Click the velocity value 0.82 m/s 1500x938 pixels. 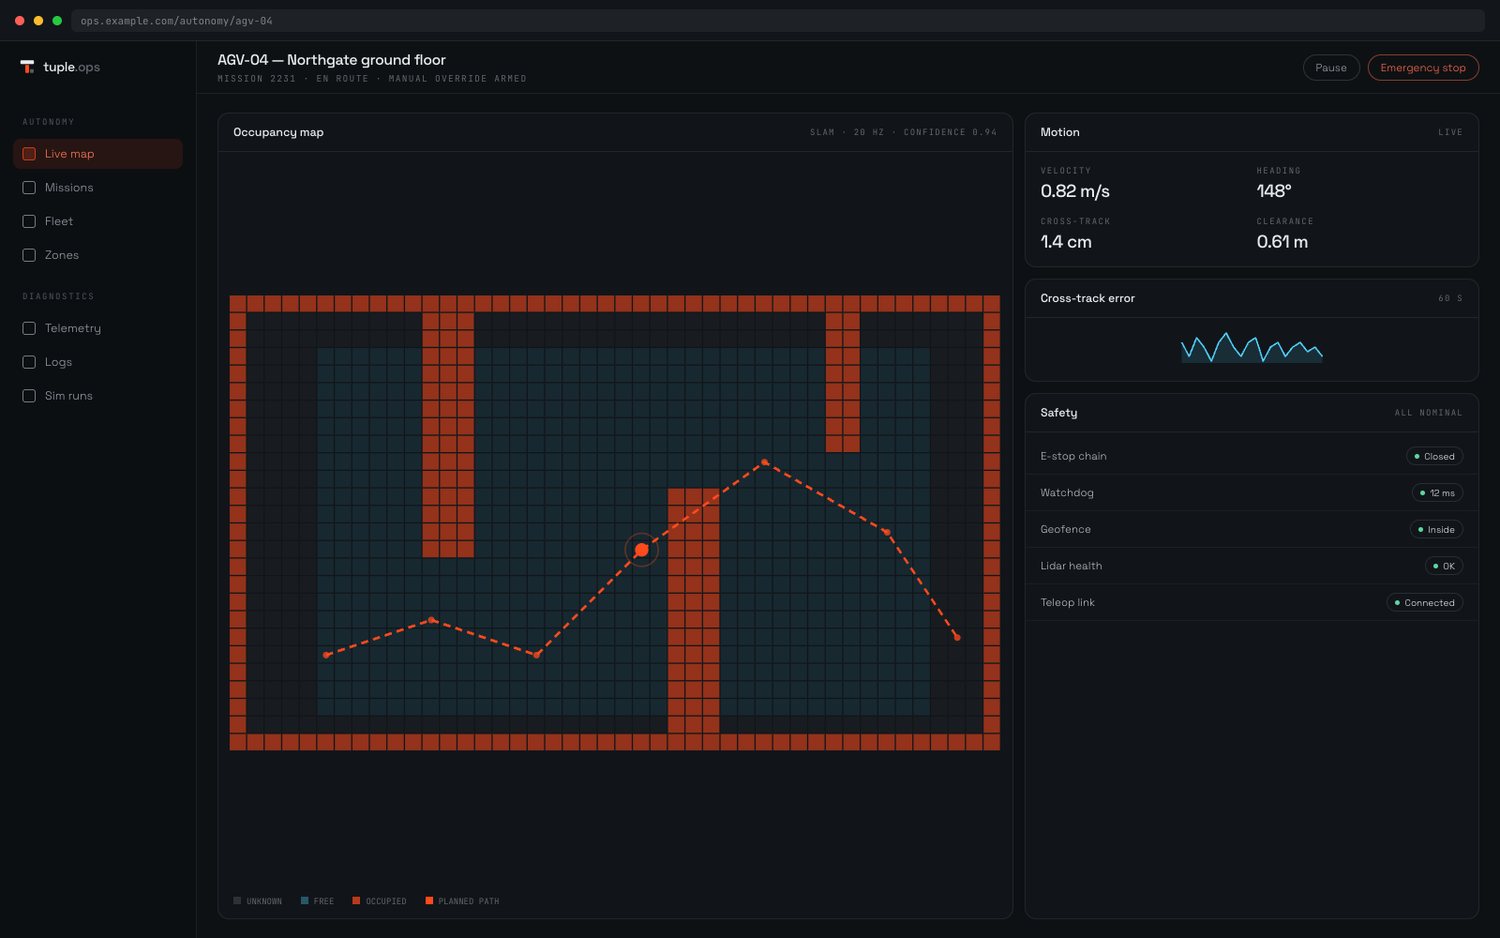[1075, 191]
